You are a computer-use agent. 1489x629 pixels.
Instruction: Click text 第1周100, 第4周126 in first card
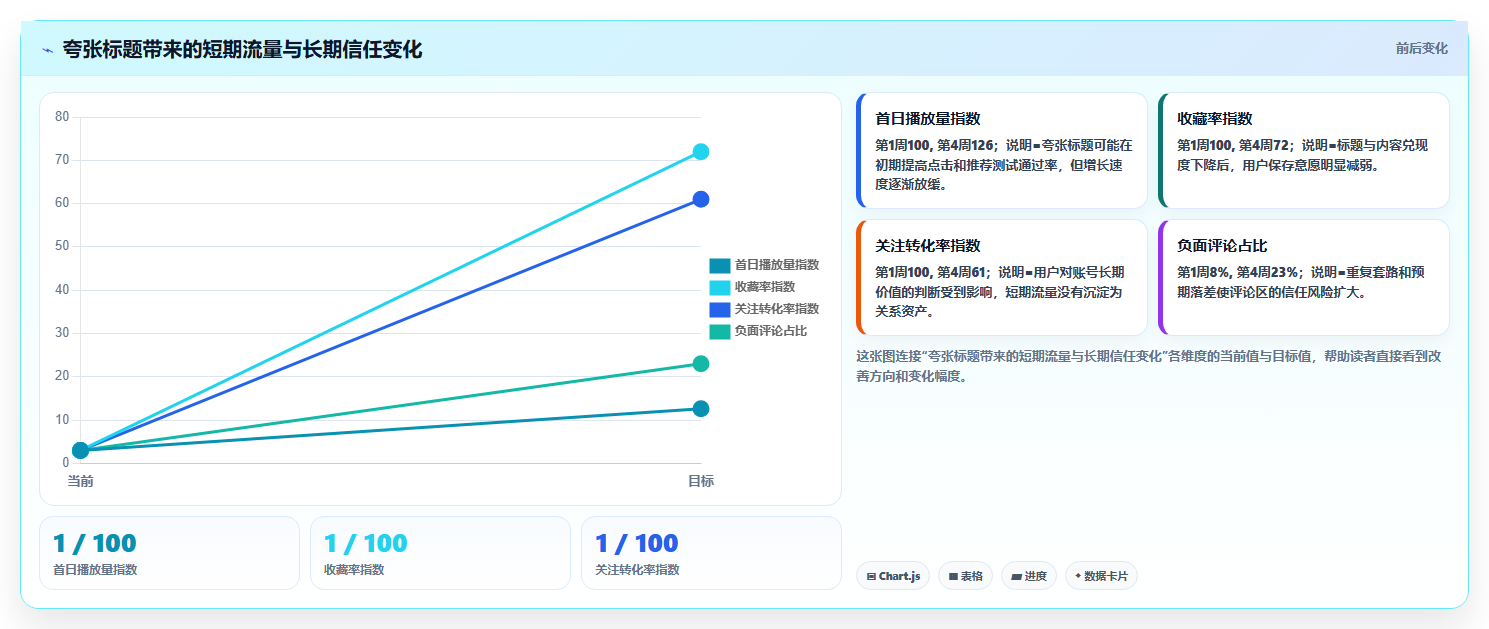point(934,145)
